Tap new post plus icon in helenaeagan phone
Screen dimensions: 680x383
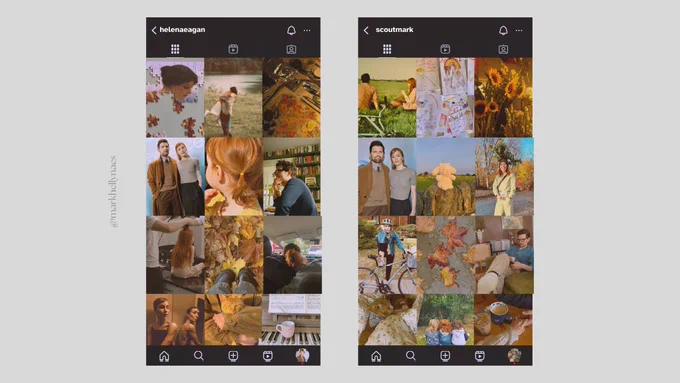233,356
